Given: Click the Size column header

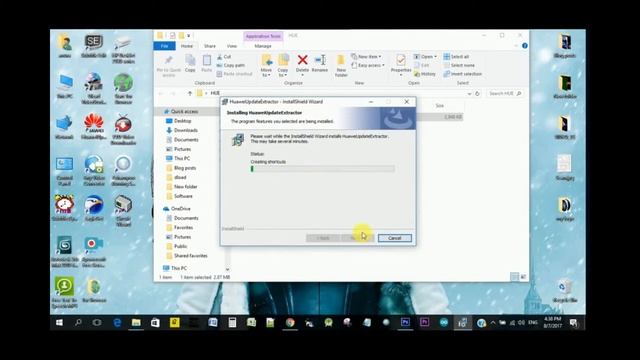Looking at the screenshot, I should click(440, 106).
